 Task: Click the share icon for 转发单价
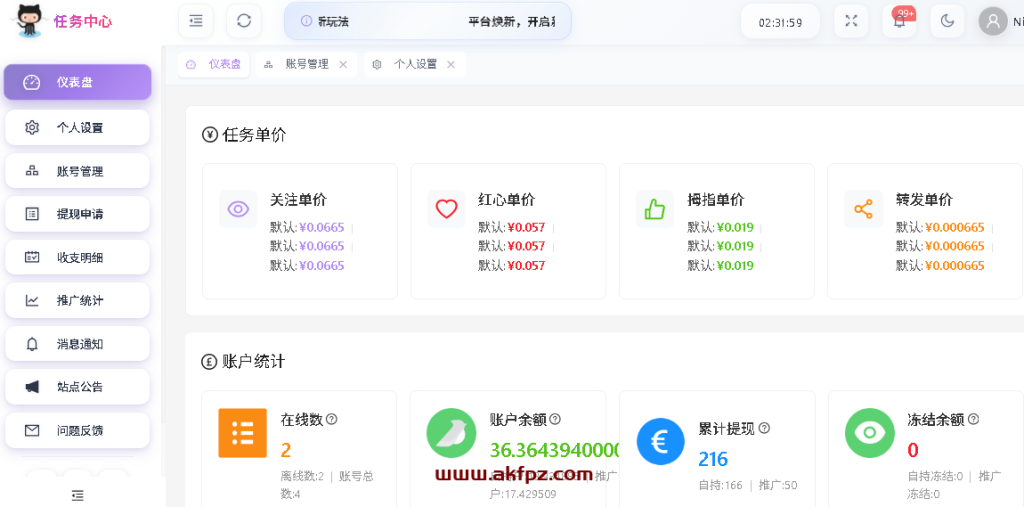click(863, 209)
